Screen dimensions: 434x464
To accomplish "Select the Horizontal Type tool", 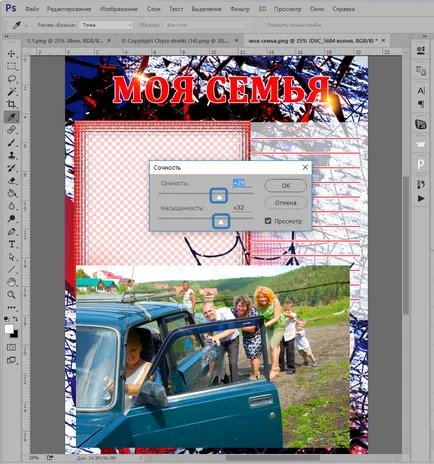I will coord(11,244).
